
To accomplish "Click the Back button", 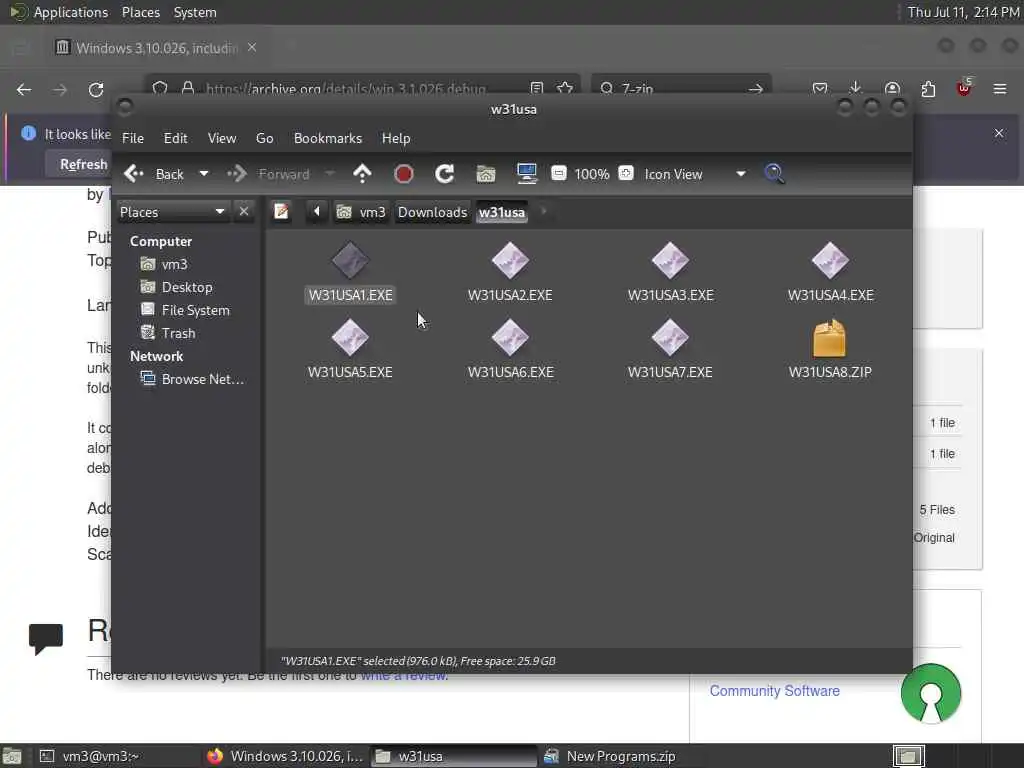I will click(155, 174).
